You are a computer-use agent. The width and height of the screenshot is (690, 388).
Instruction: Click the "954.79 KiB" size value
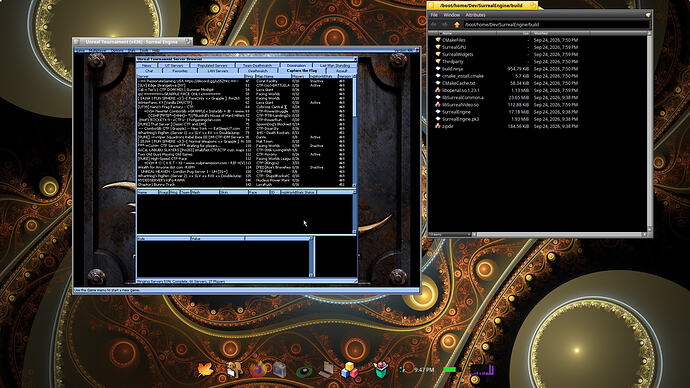coord(518,69)
